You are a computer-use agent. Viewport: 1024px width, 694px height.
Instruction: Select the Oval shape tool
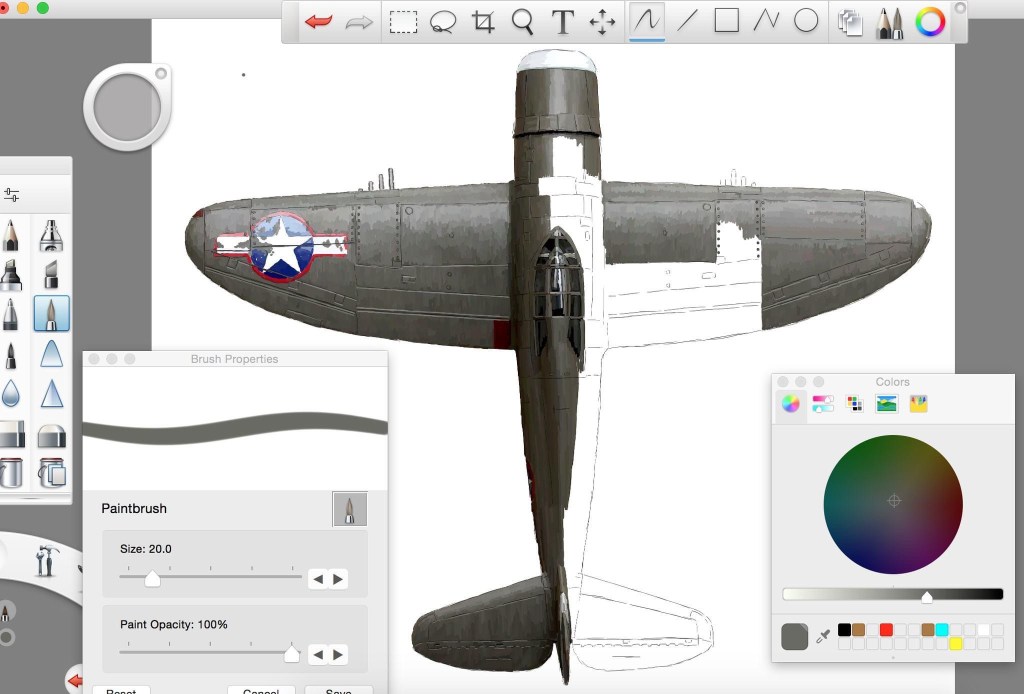[806, 21]
